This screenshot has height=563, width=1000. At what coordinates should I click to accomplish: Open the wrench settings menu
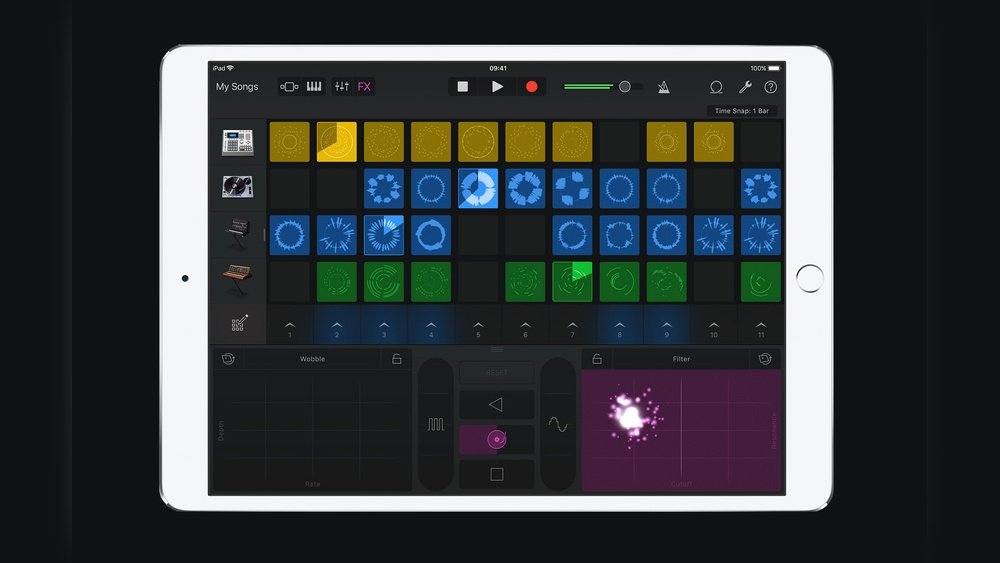[x=745, y=87]
